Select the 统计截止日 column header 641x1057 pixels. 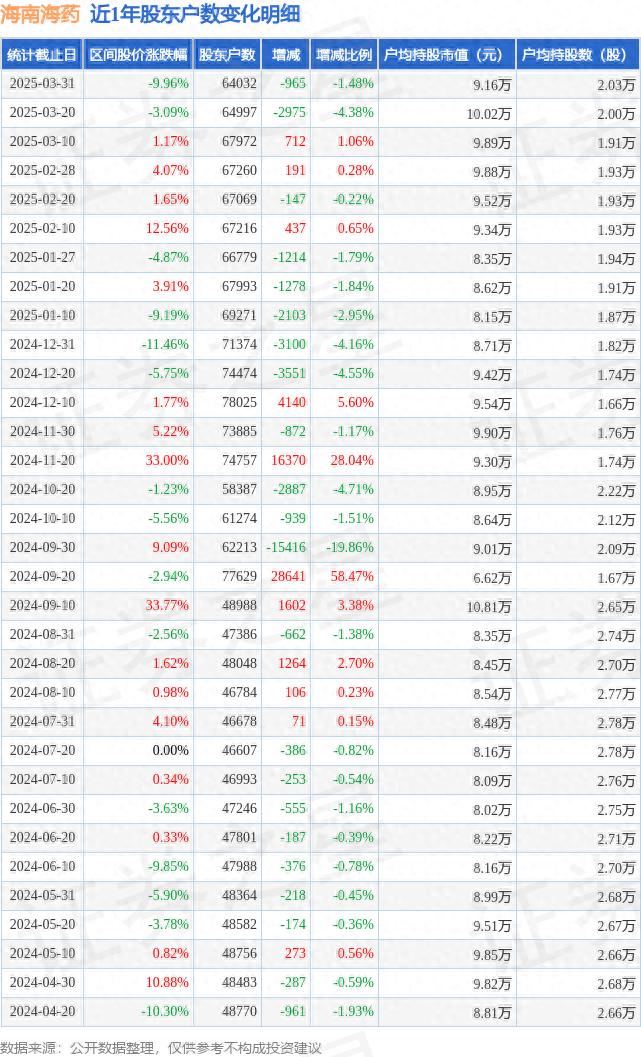[42, 55]
